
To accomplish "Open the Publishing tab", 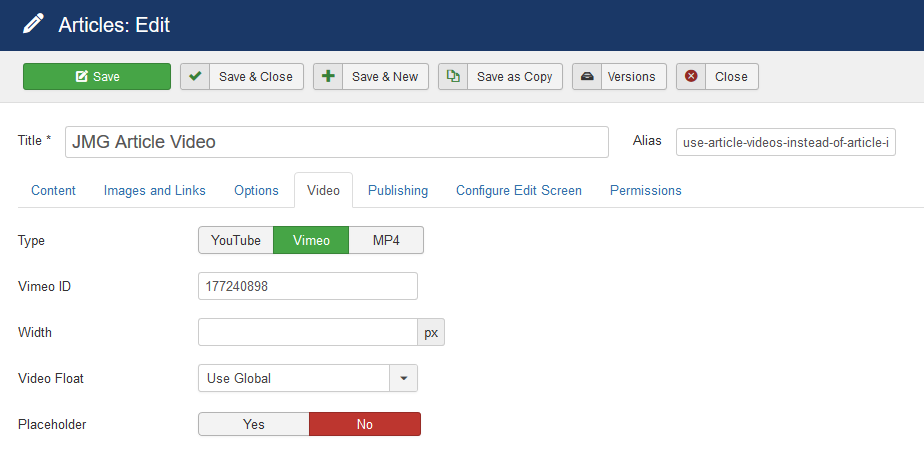I will click(398, 190).
